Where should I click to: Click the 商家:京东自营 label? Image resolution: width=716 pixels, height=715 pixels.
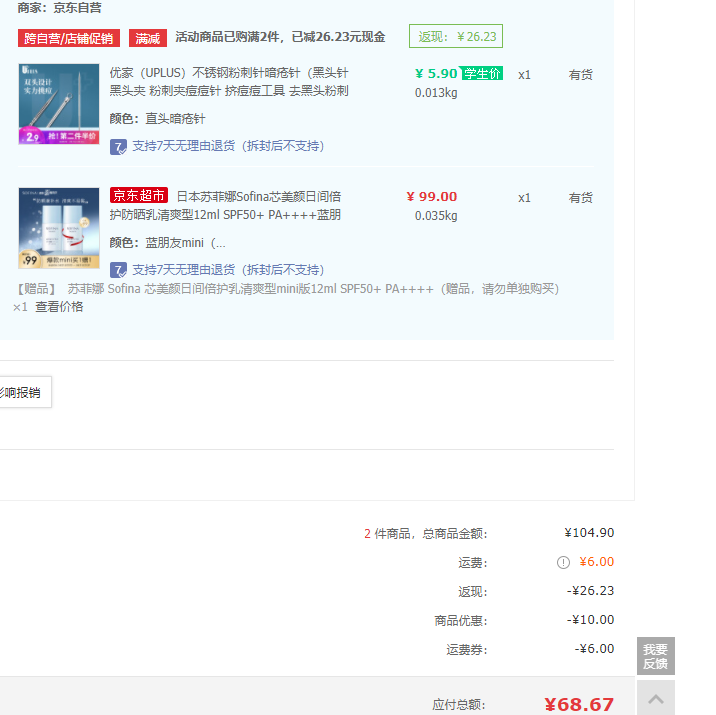point(59,8)
